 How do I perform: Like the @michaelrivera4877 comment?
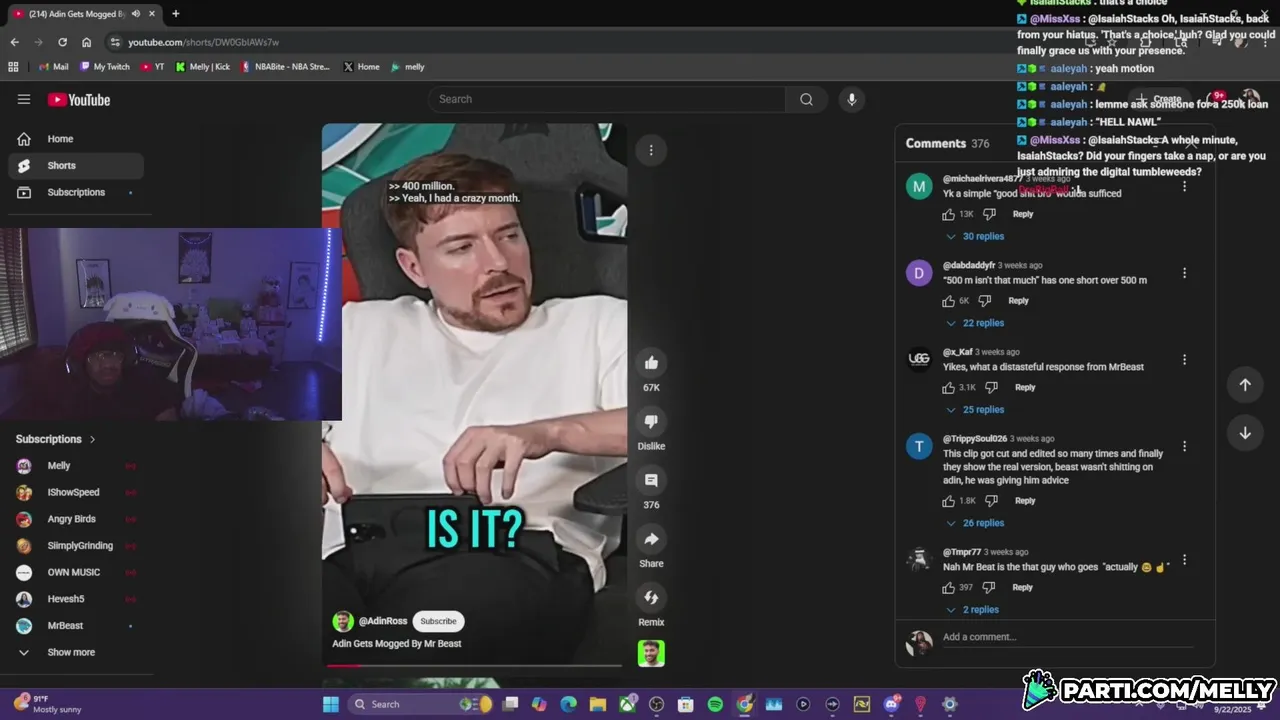point(949,214)
